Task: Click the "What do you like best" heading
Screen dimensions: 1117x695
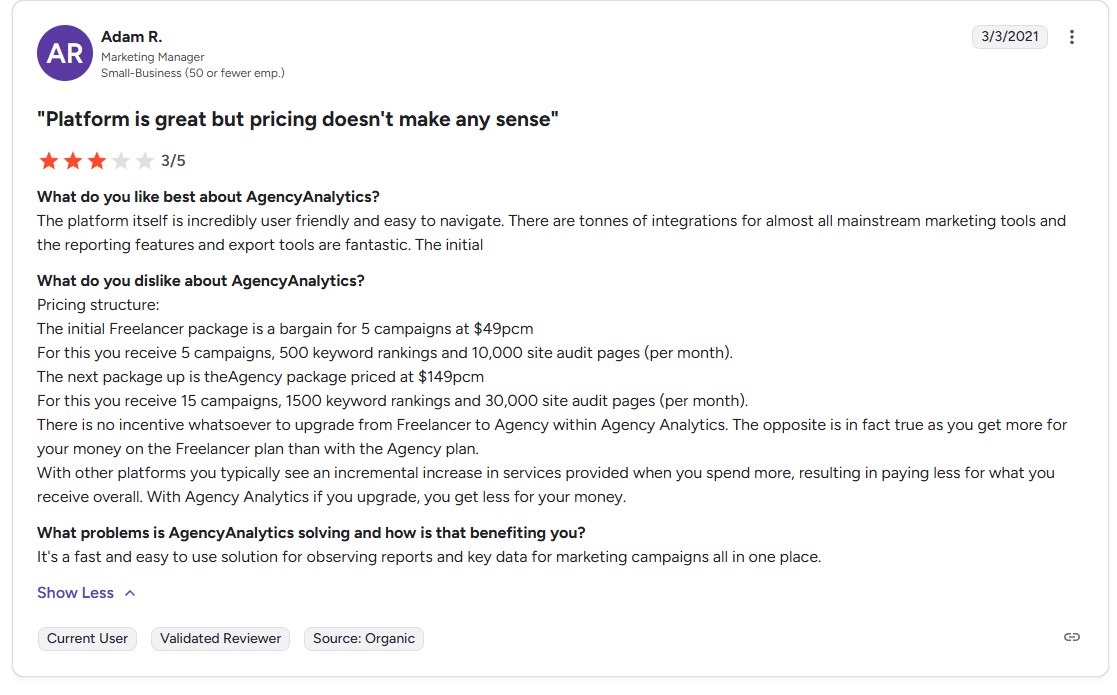Action: (x=208, y=197)
